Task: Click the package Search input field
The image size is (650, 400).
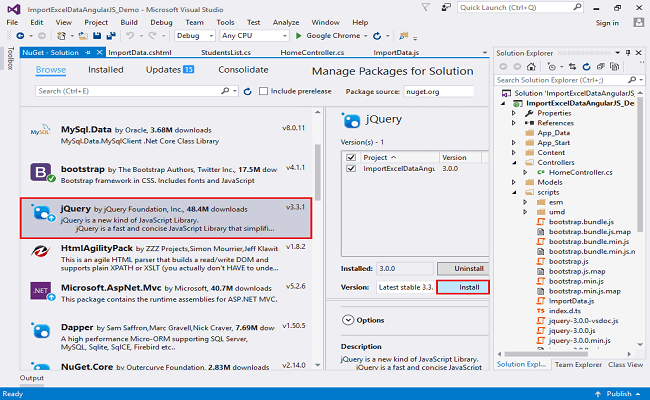Action: [136, 91]
